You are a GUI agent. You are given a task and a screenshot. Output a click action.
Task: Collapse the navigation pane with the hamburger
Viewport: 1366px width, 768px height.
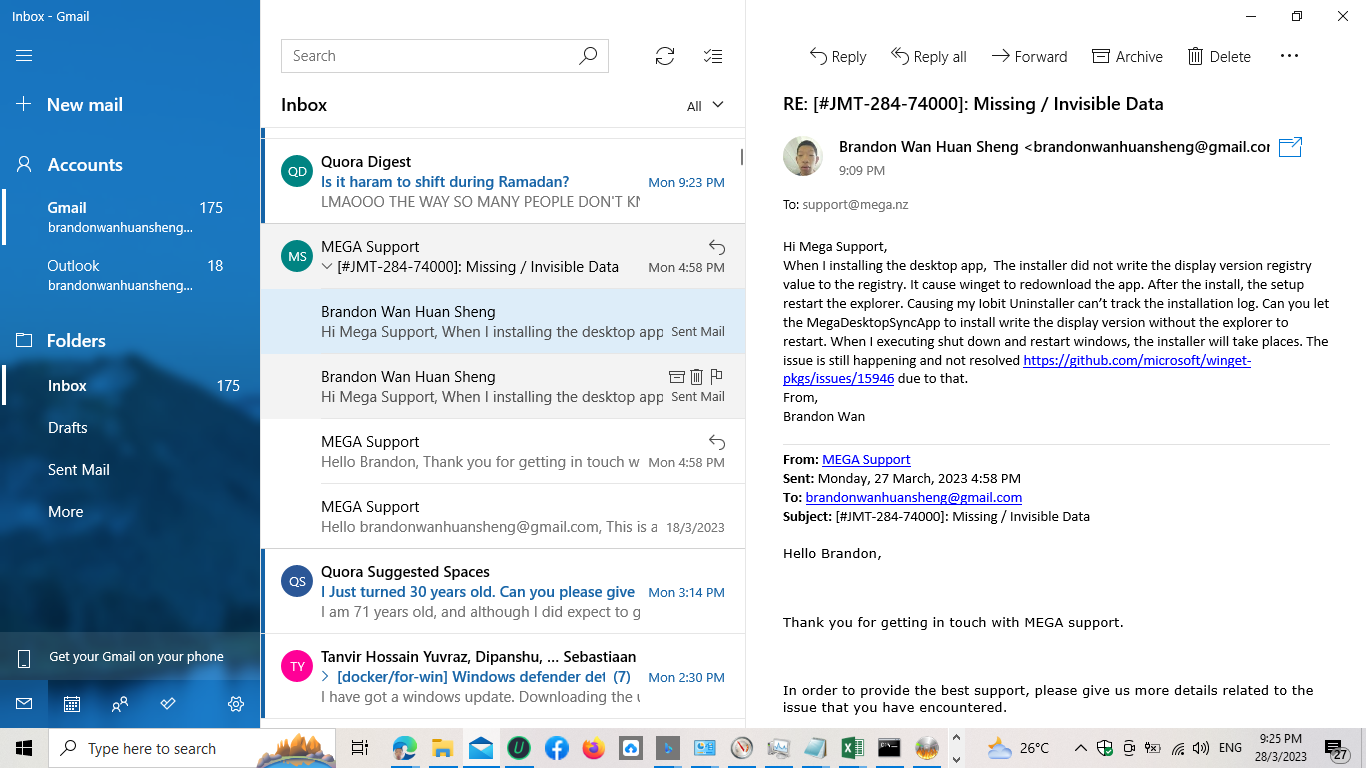pyautogui.click(x=24, y=56)
